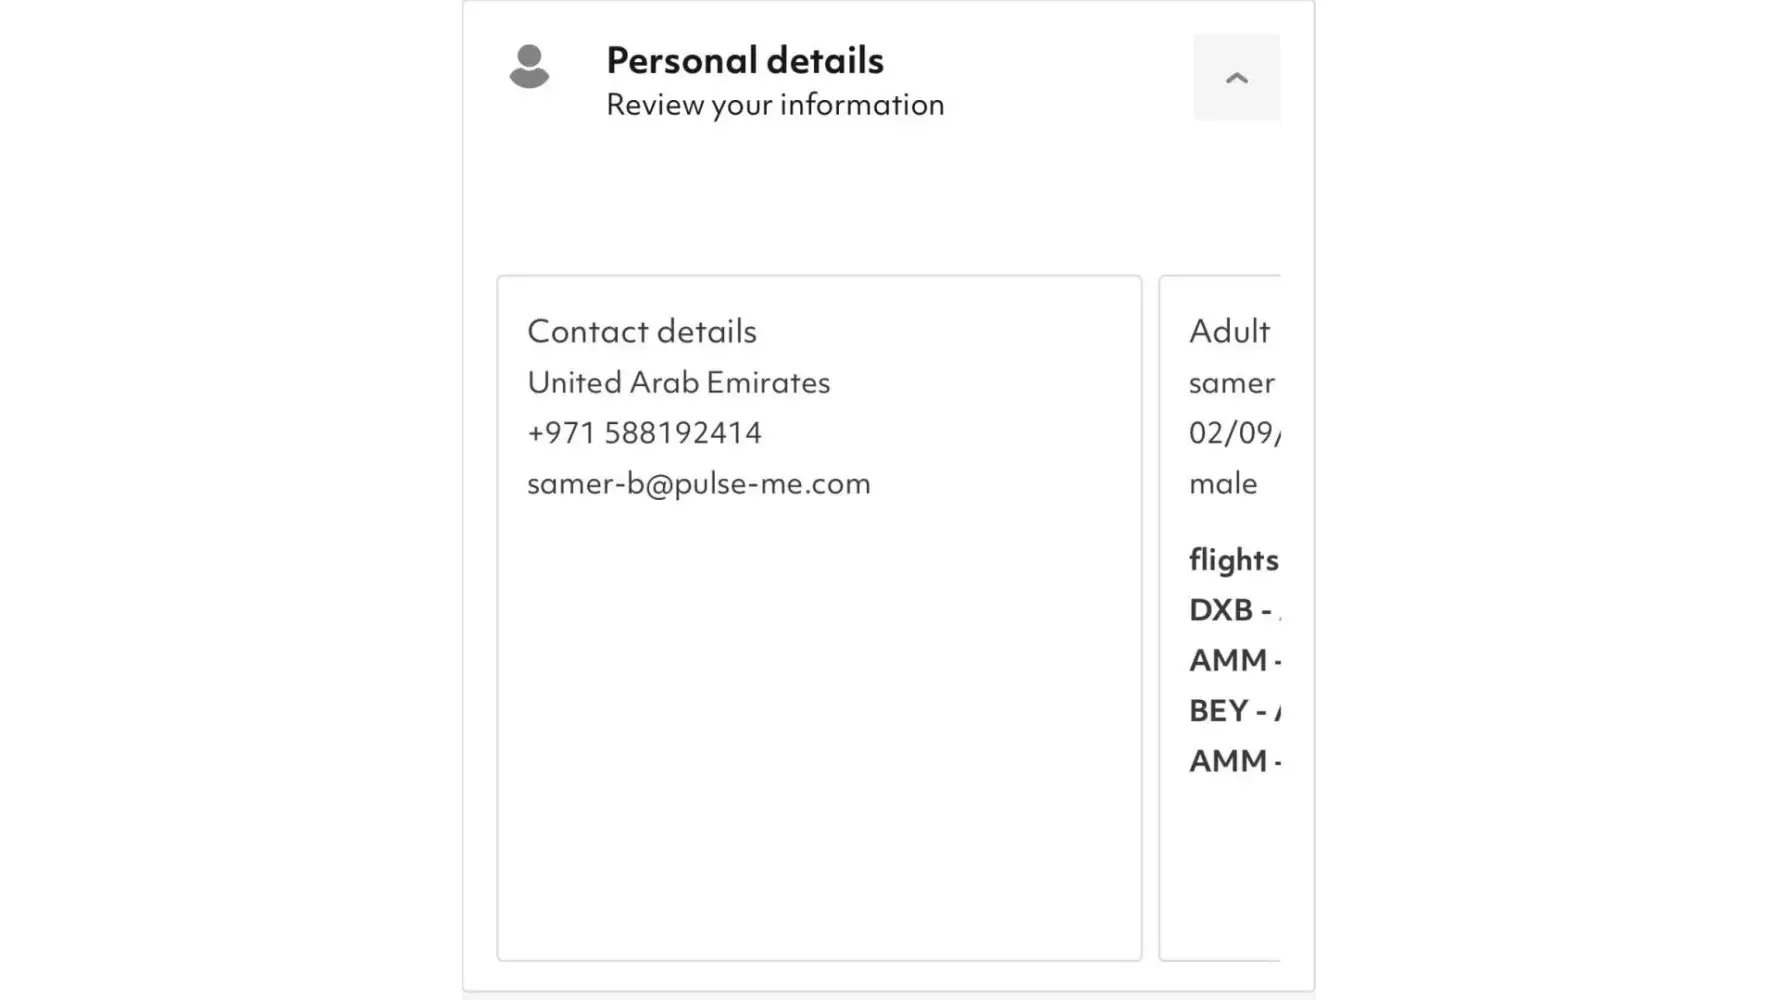
Task: Click the bold flights label
Action: click(1233, 560)
